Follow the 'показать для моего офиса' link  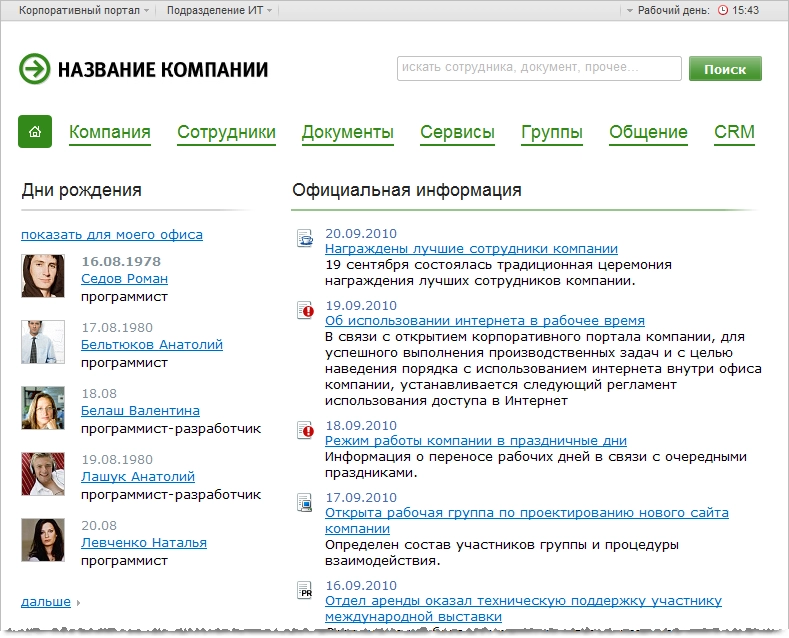112,235
